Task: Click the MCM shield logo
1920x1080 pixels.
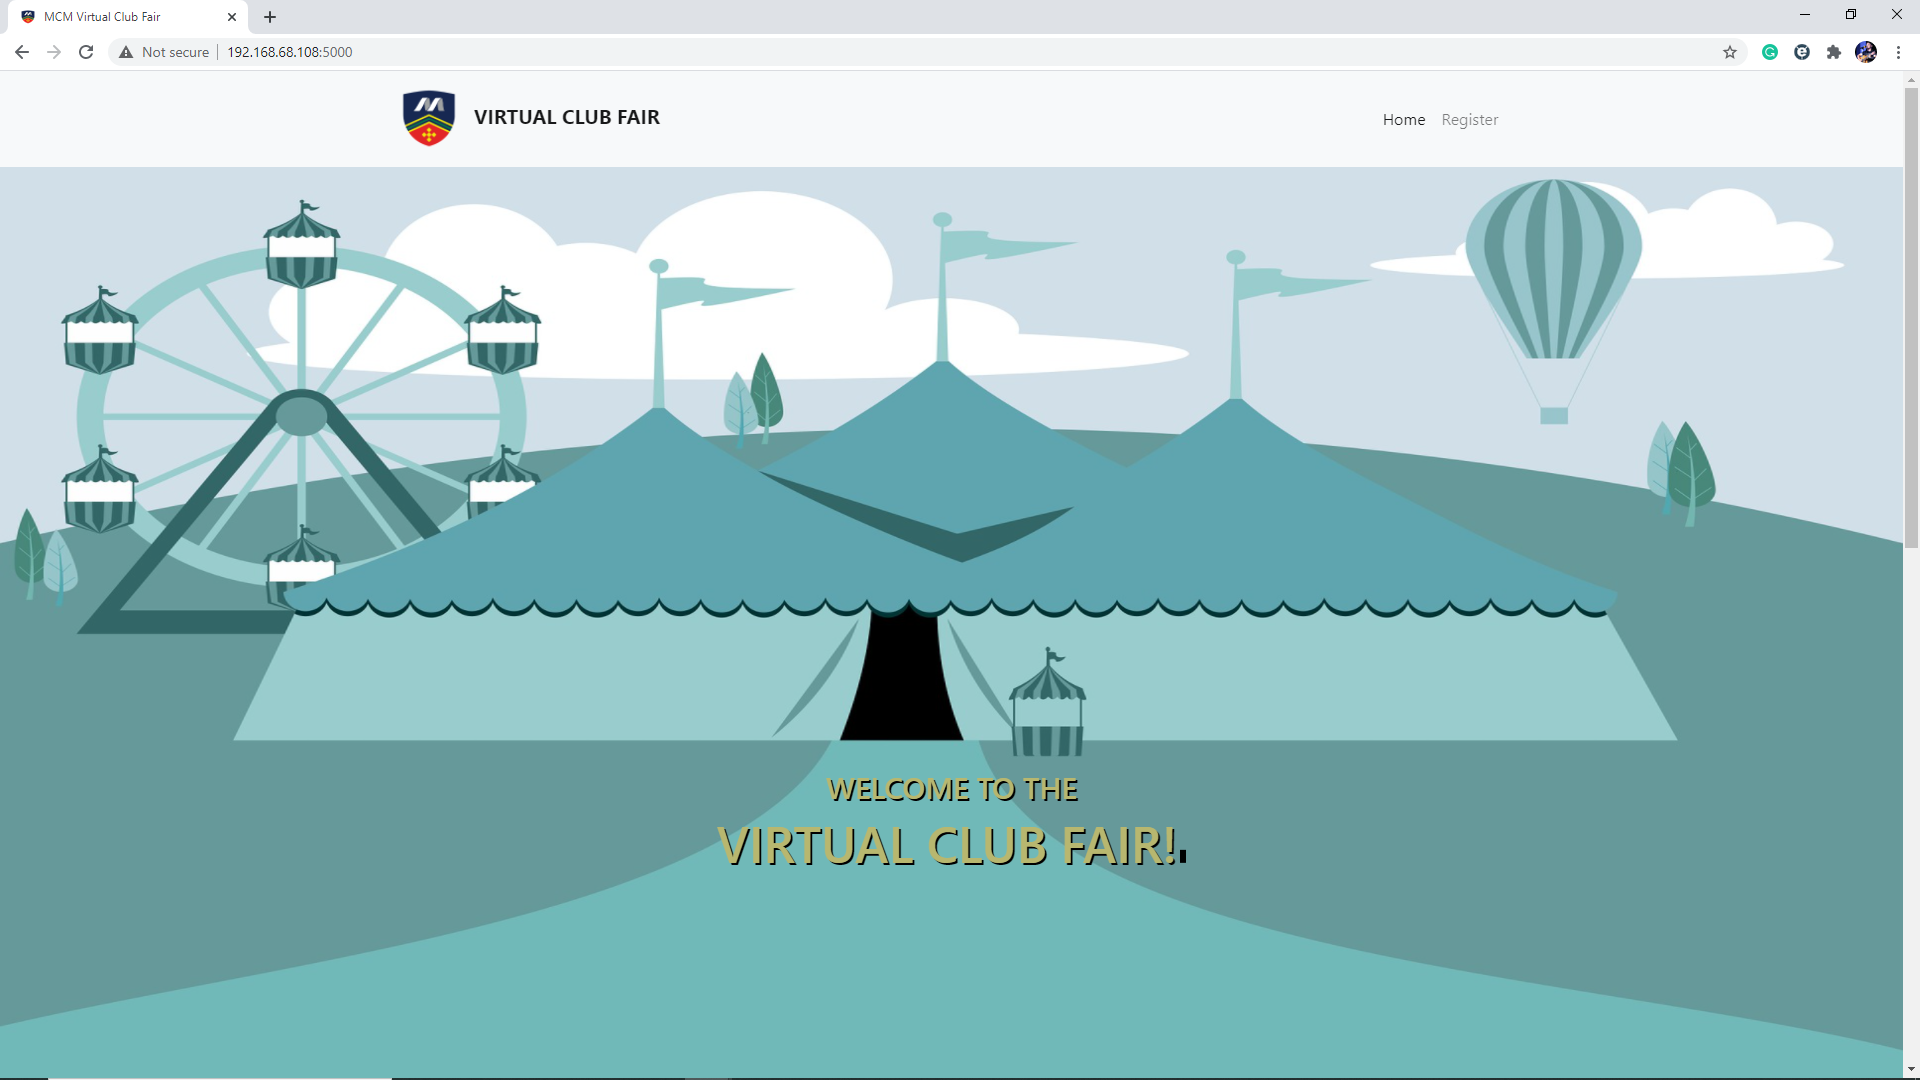Action: 428,117
